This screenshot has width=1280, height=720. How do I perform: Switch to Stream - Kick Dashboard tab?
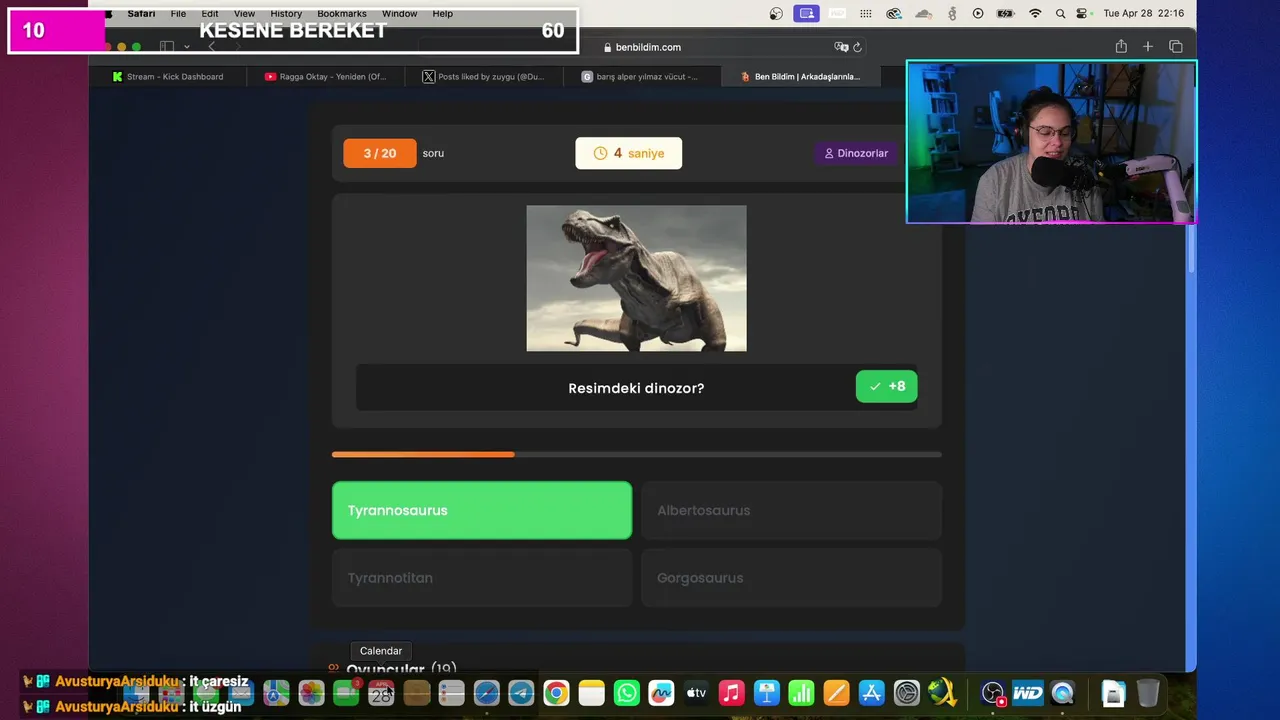(168, 76)
